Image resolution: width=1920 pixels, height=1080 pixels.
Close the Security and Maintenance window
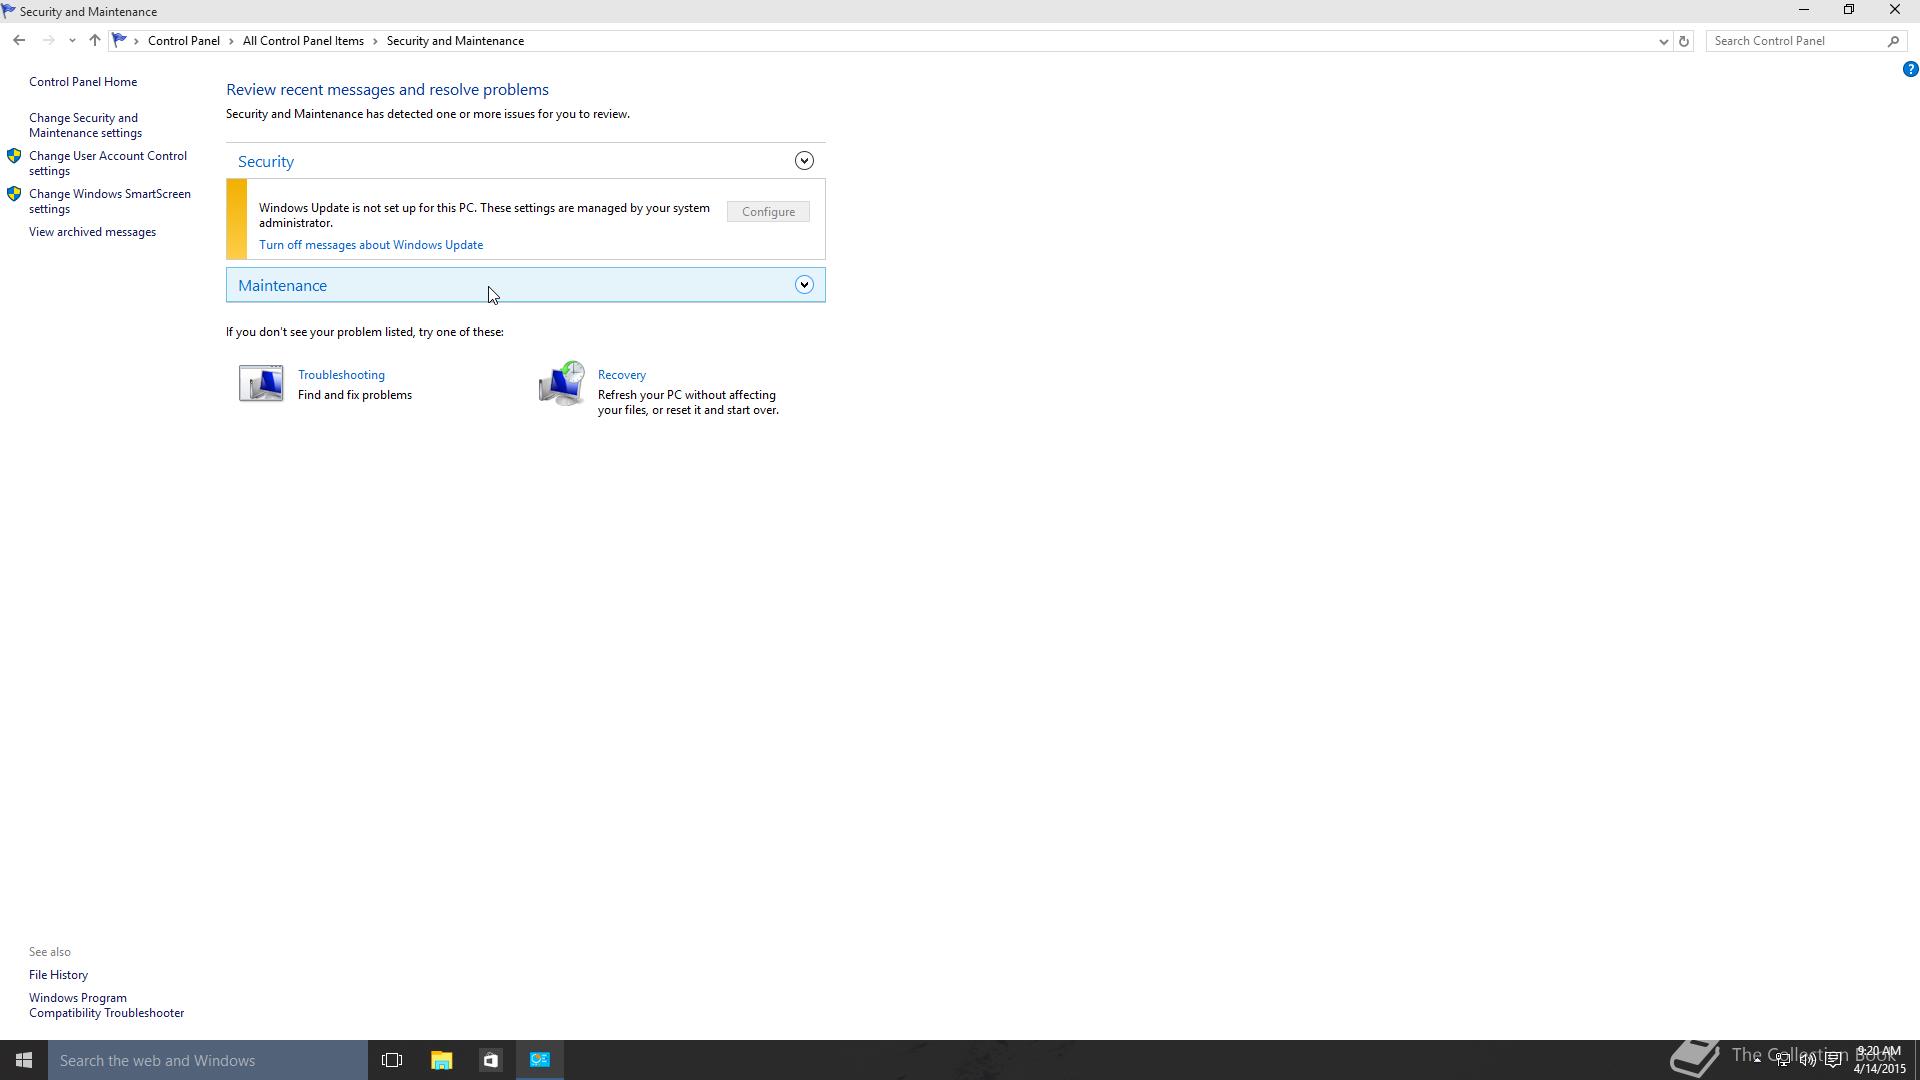coord(1895,10)
